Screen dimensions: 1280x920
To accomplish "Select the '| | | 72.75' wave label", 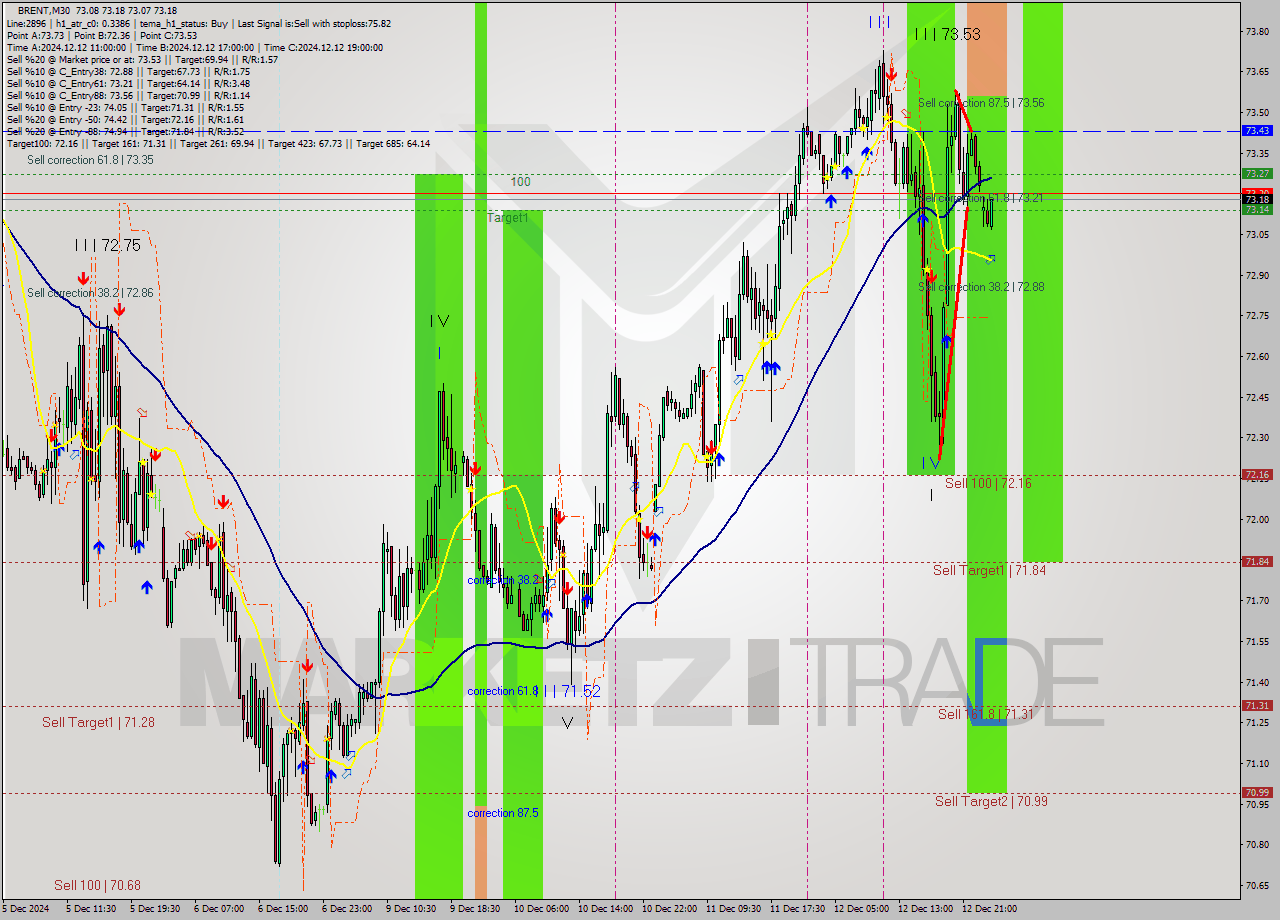I will [107, 245].
